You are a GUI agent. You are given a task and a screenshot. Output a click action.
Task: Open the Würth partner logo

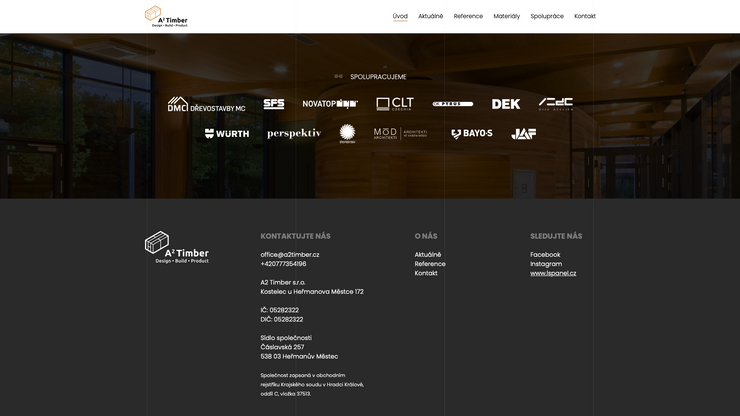227,134
